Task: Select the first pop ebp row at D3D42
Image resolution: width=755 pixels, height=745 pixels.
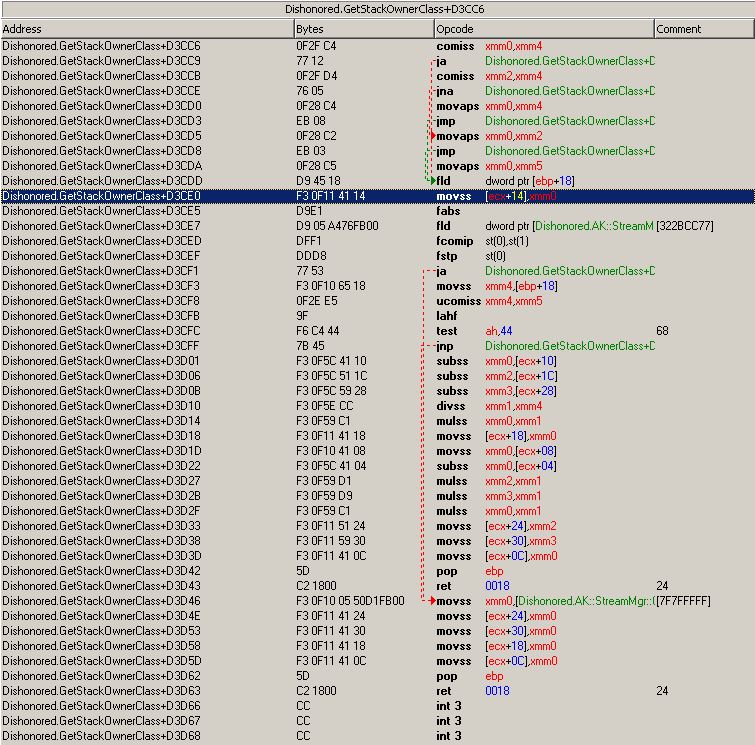Action: (x=378, y=571)
